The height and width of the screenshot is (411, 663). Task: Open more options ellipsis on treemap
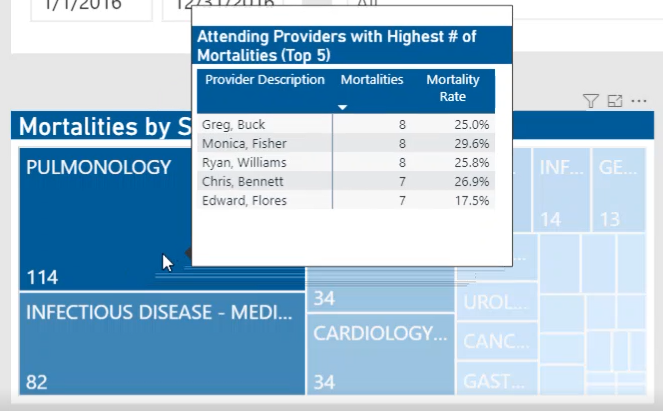(x=638, y=101)
